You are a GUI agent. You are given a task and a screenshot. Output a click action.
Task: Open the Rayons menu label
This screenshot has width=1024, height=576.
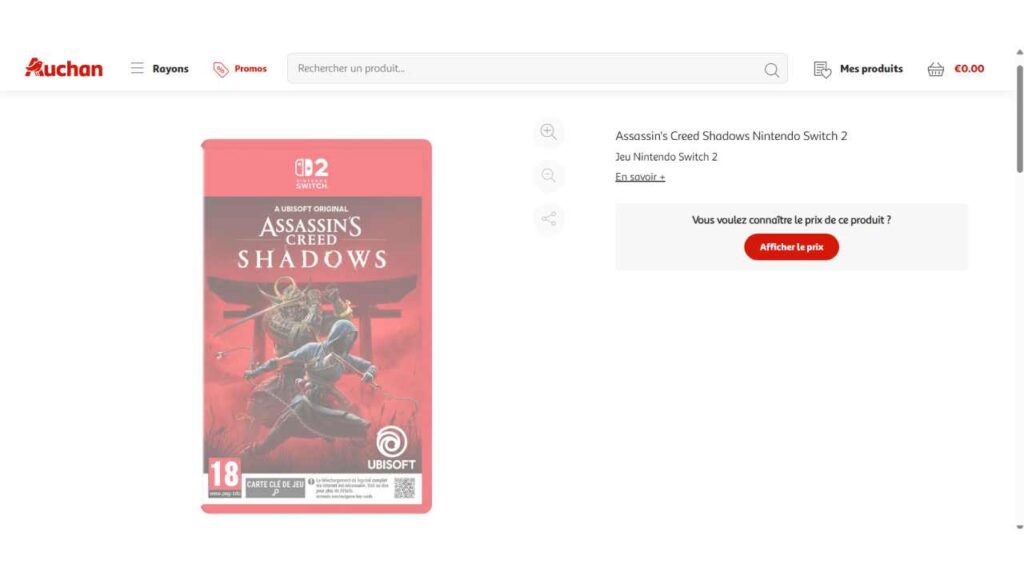[170, 69]
